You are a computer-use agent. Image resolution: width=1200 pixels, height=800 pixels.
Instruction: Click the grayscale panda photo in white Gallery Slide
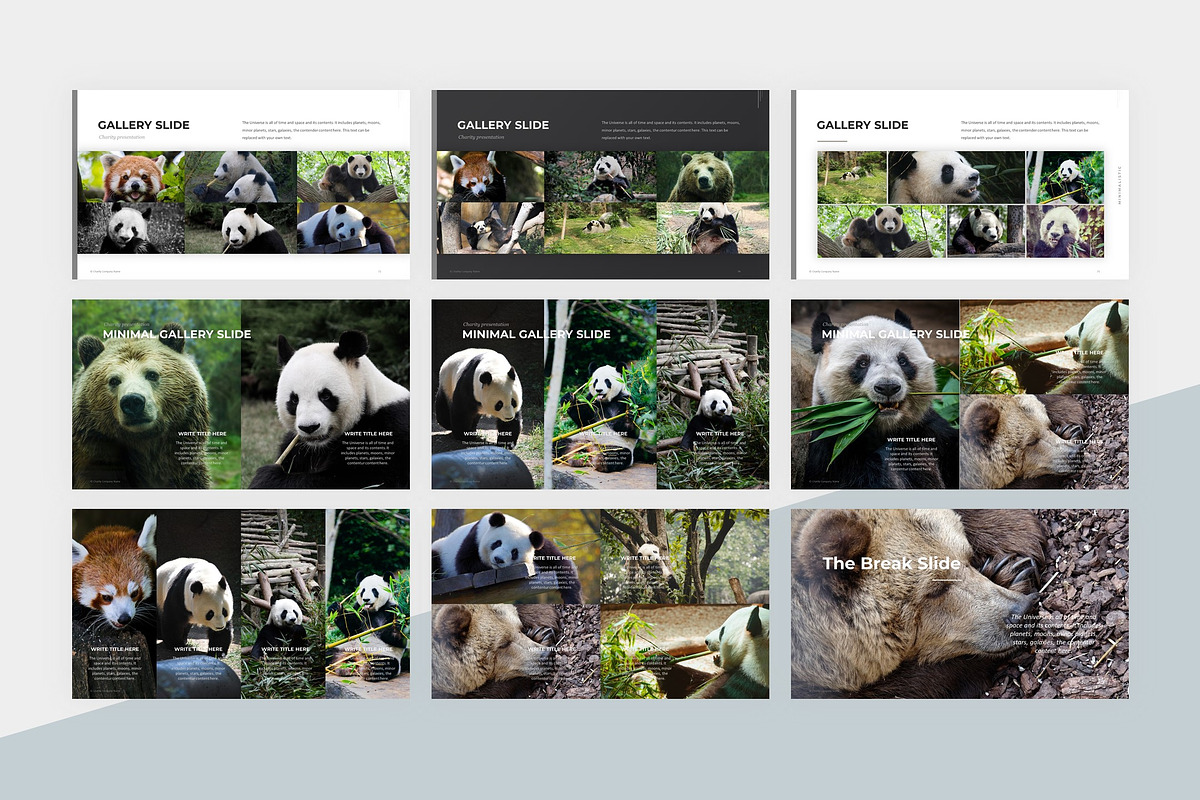click(x=131, y=228)
